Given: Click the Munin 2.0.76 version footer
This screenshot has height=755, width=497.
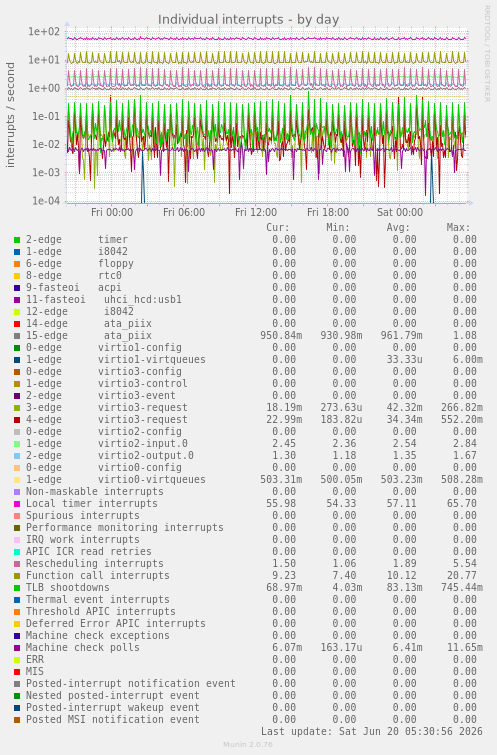Looking at the screenshot, I should click(x=248, y=745).
